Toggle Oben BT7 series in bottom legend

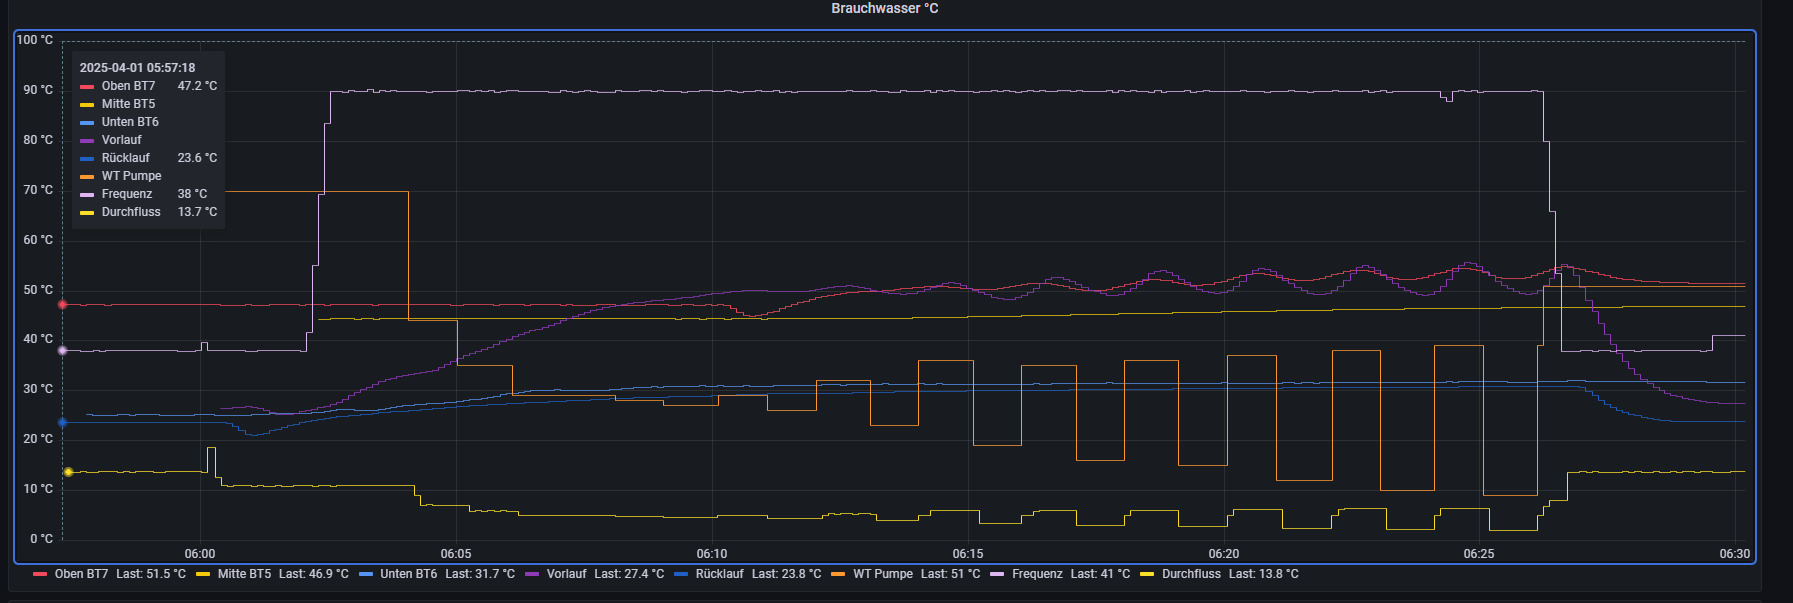81,574
